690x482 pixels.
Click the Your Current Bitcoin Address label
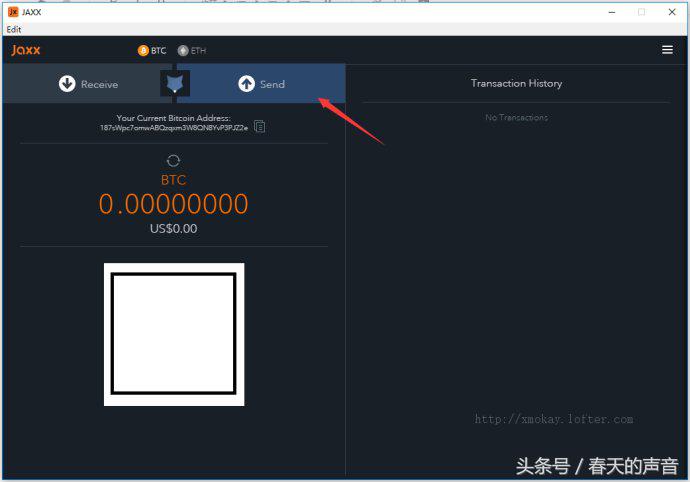click(x=173, y=118)
